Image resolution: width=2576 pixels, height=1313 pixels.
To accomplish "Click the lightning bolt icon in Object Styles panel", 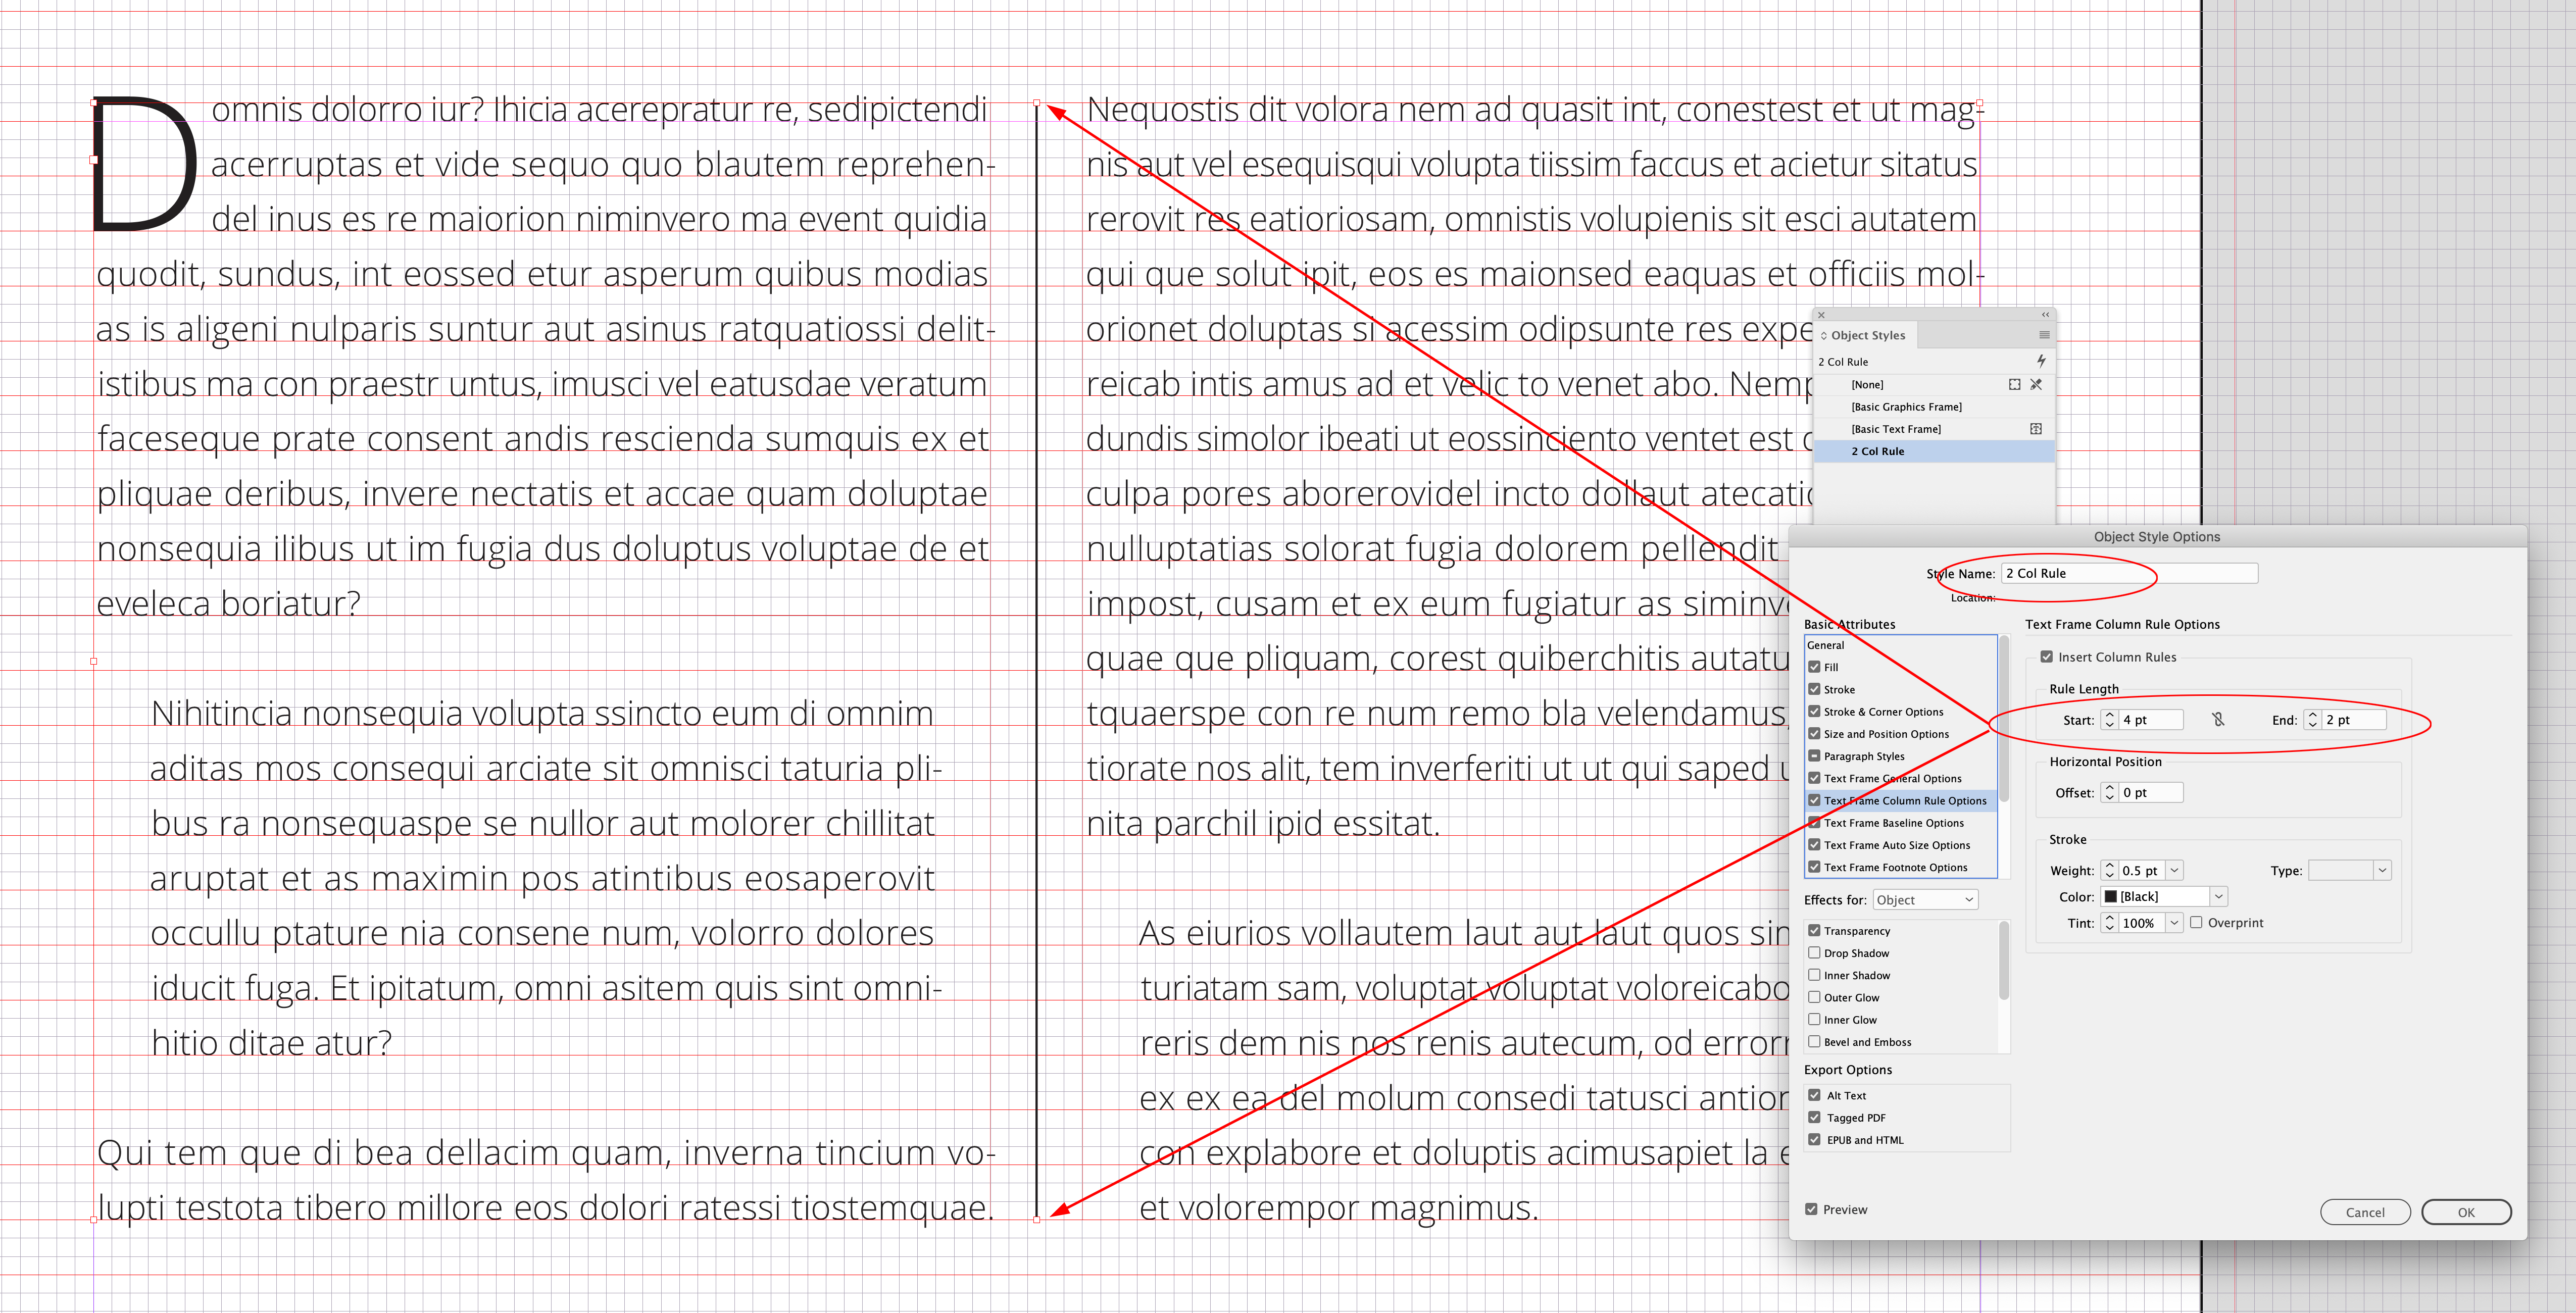I will click(x=2042, y=362).
